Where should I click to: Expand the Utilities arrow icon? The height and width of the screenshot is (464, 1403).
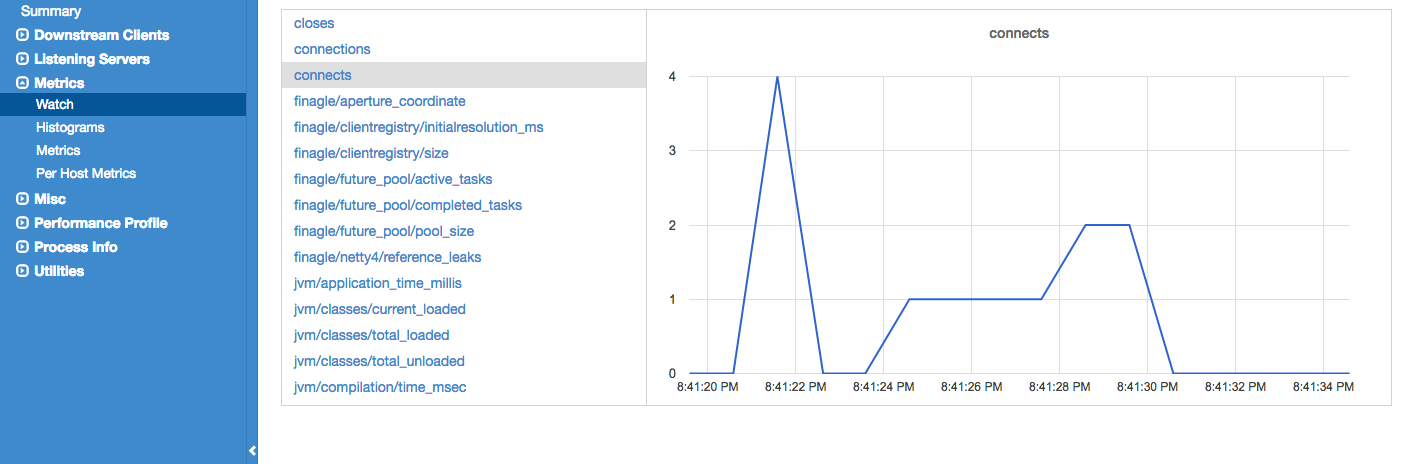(x=23, y=271)
